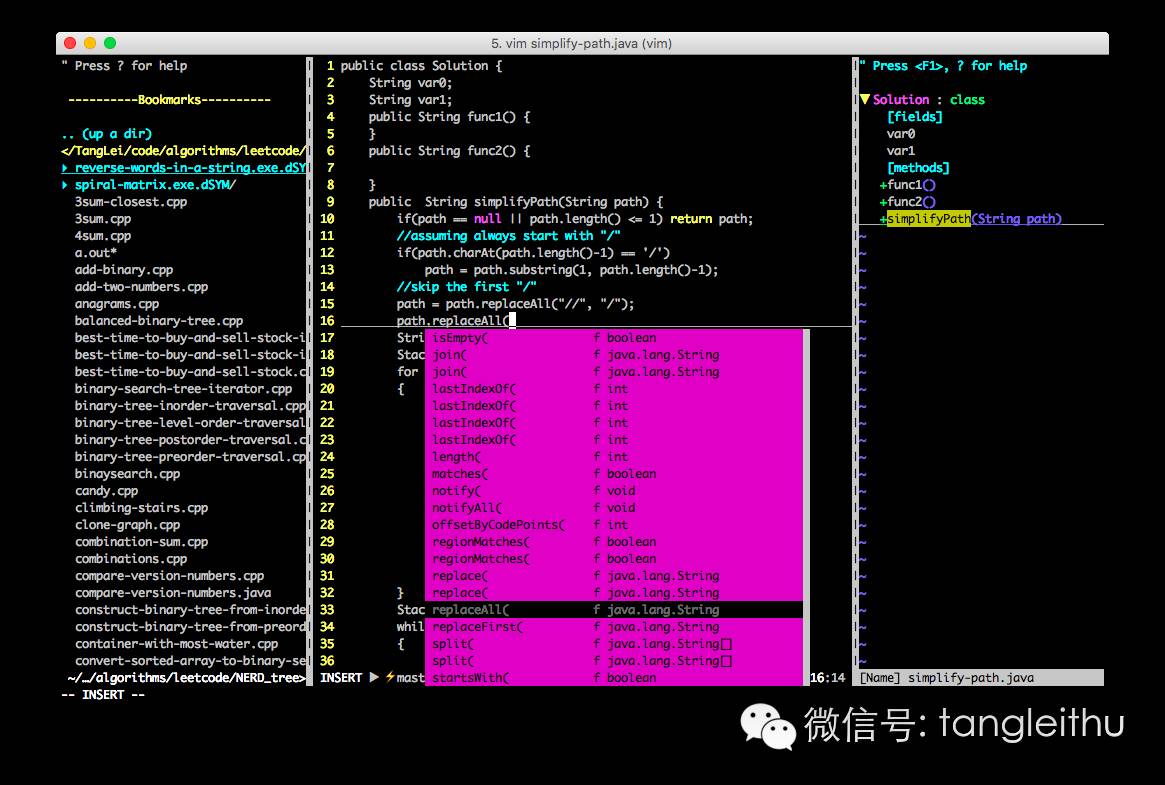Click the 'return path;' statement on line 10
Viewport: 1165px width, 785px height.
pos(712,219)
